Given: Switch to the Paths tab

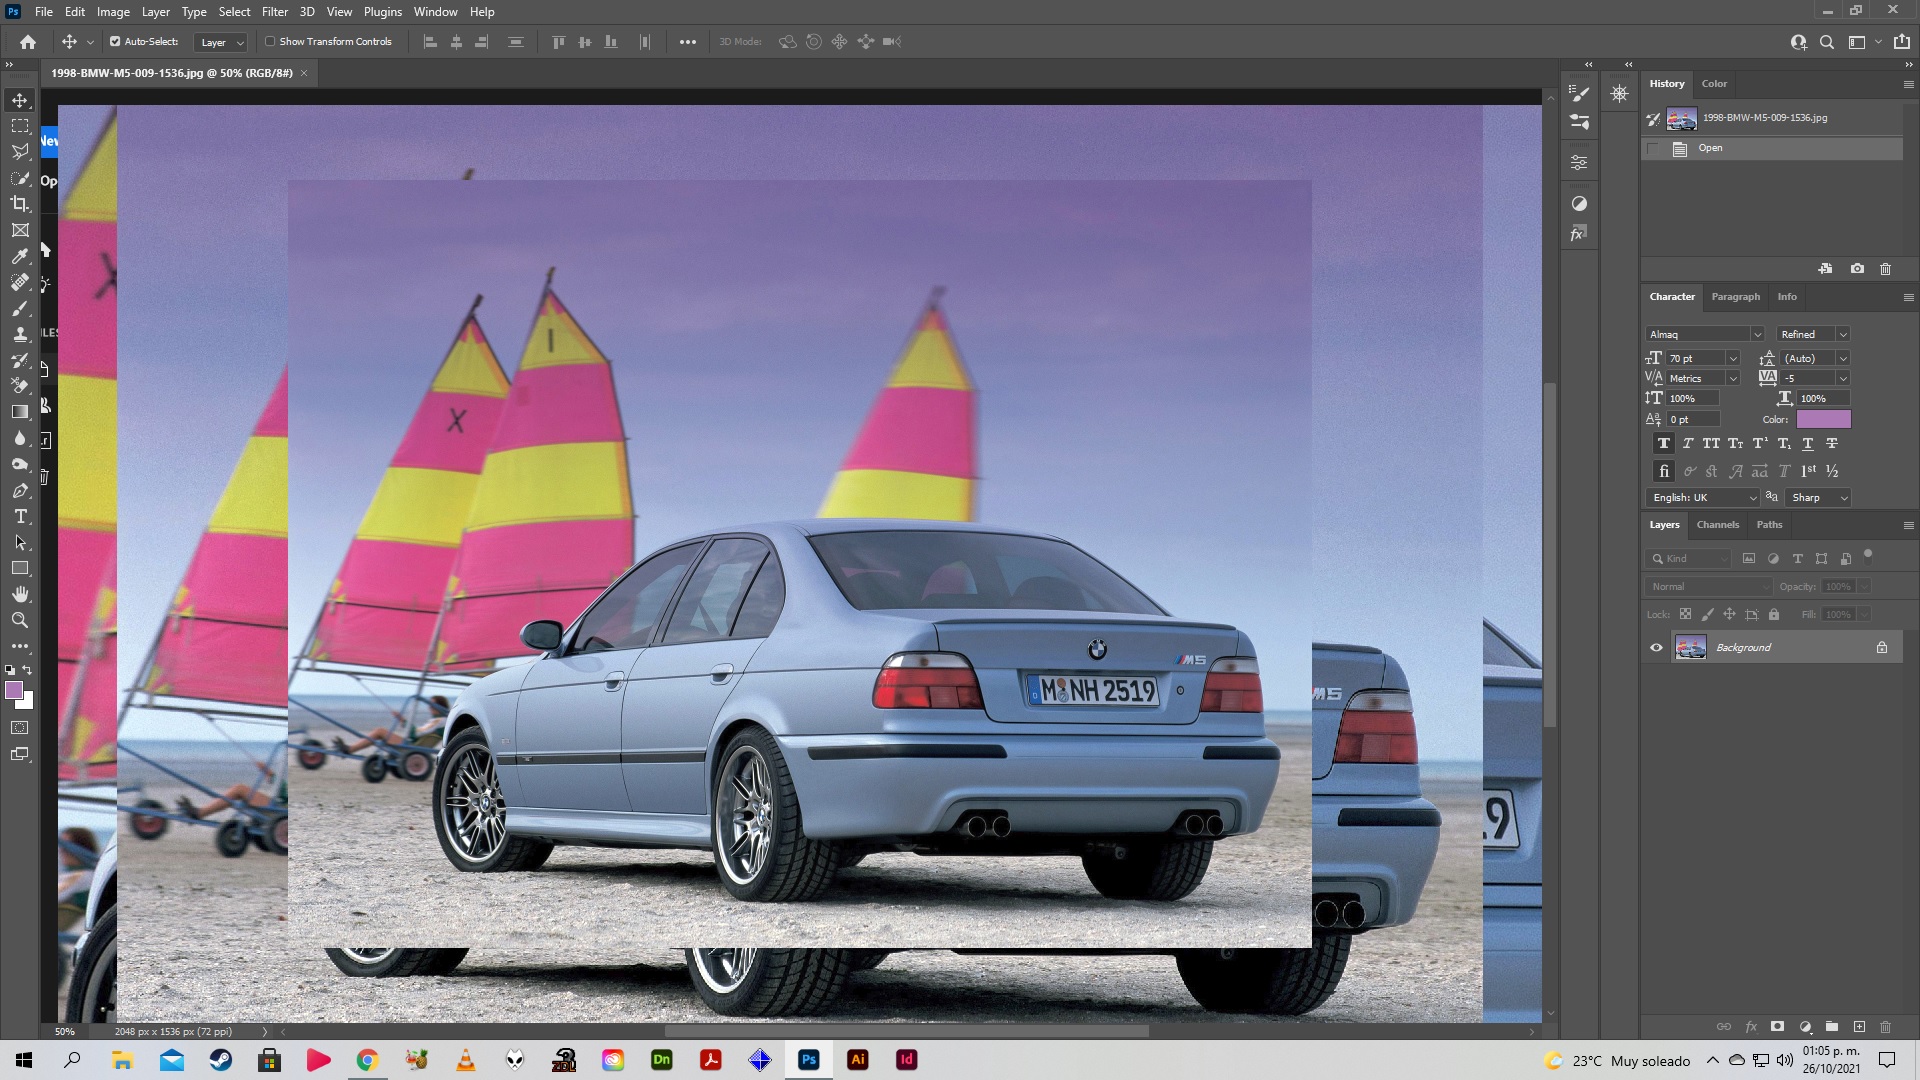Looking at the screenshot, I should click(x=1769, y=525).
